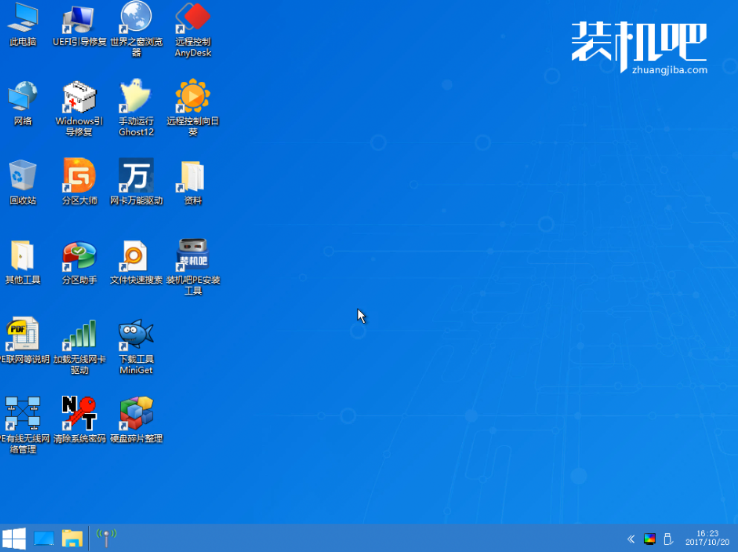Select the 万 网卡万能驱动 icon
Viewport: 742px width, 554px height.
(136, 176)
